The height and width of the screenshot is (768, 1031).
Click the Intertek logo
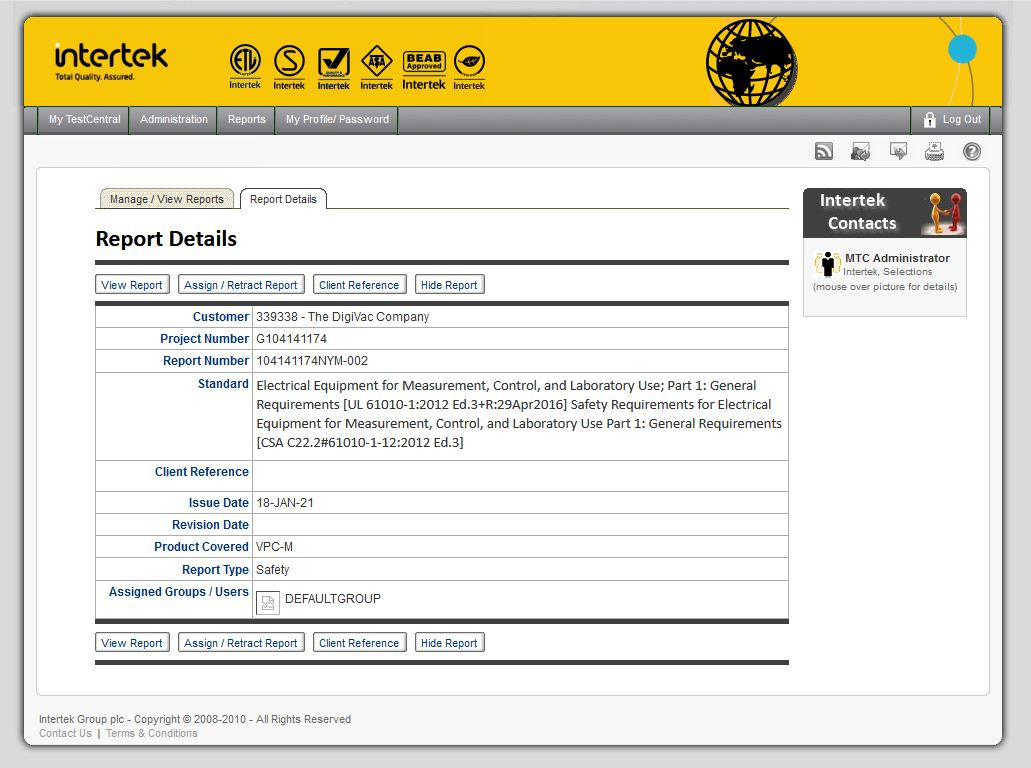tap(111, 61)
